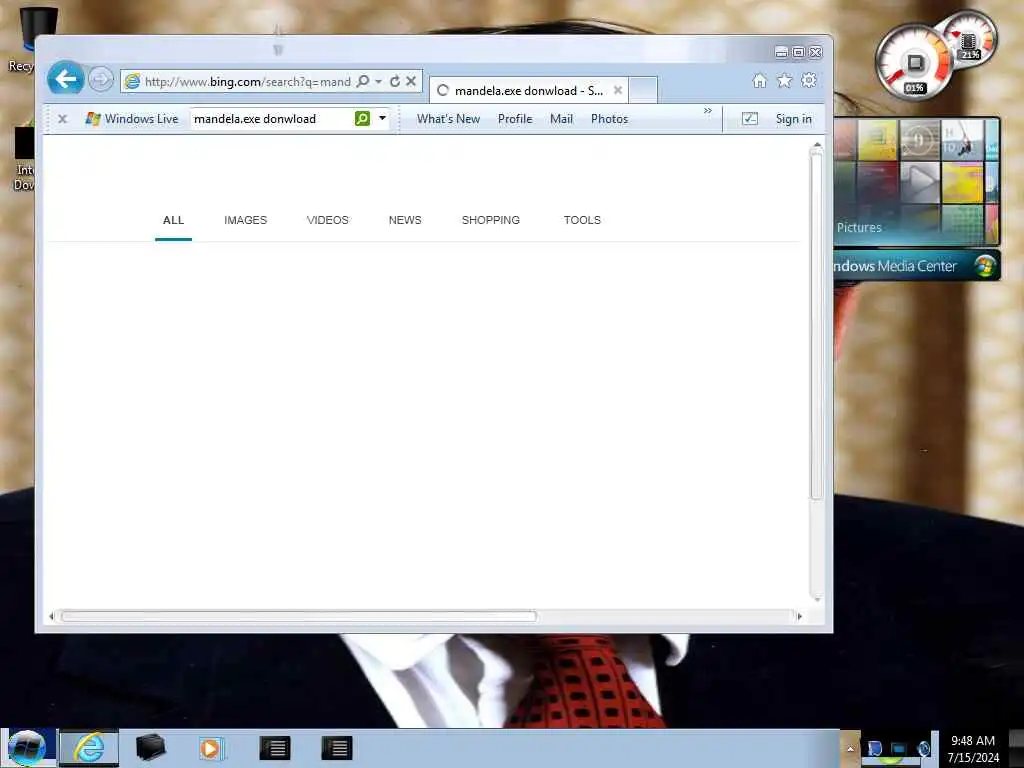The width and height of the screenshot is (1024, 768).
Task: Switch to VIDEOS results
Action: pyautogui.click(x=328, y=220)
